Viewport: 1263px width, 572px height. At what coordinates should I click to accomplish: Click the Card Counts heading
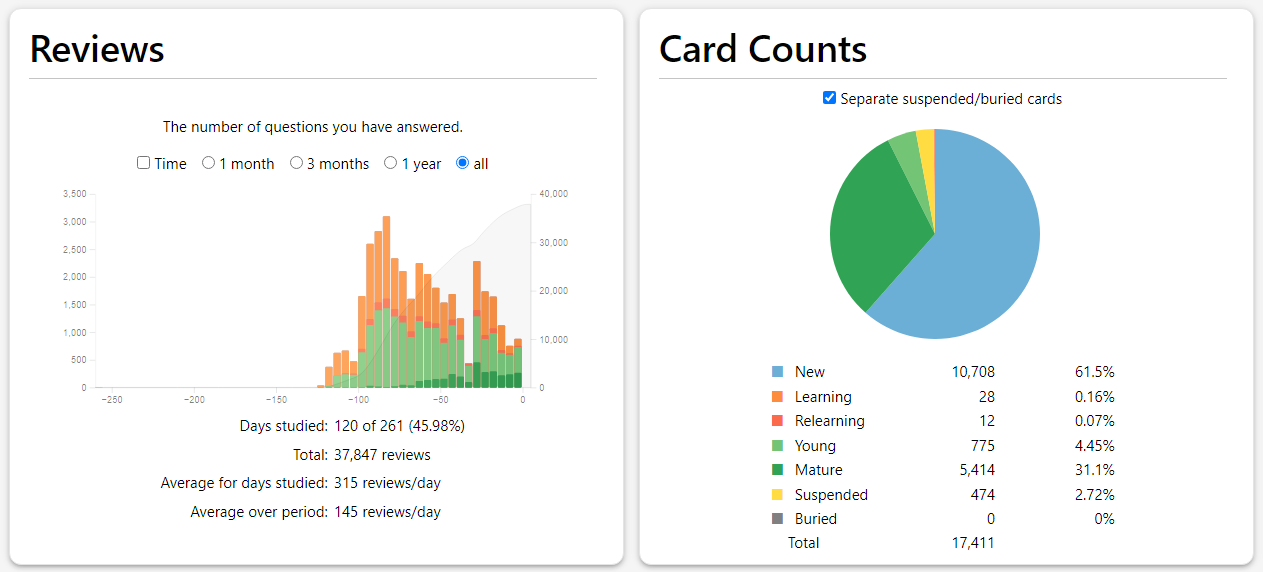tap(763, 49)
